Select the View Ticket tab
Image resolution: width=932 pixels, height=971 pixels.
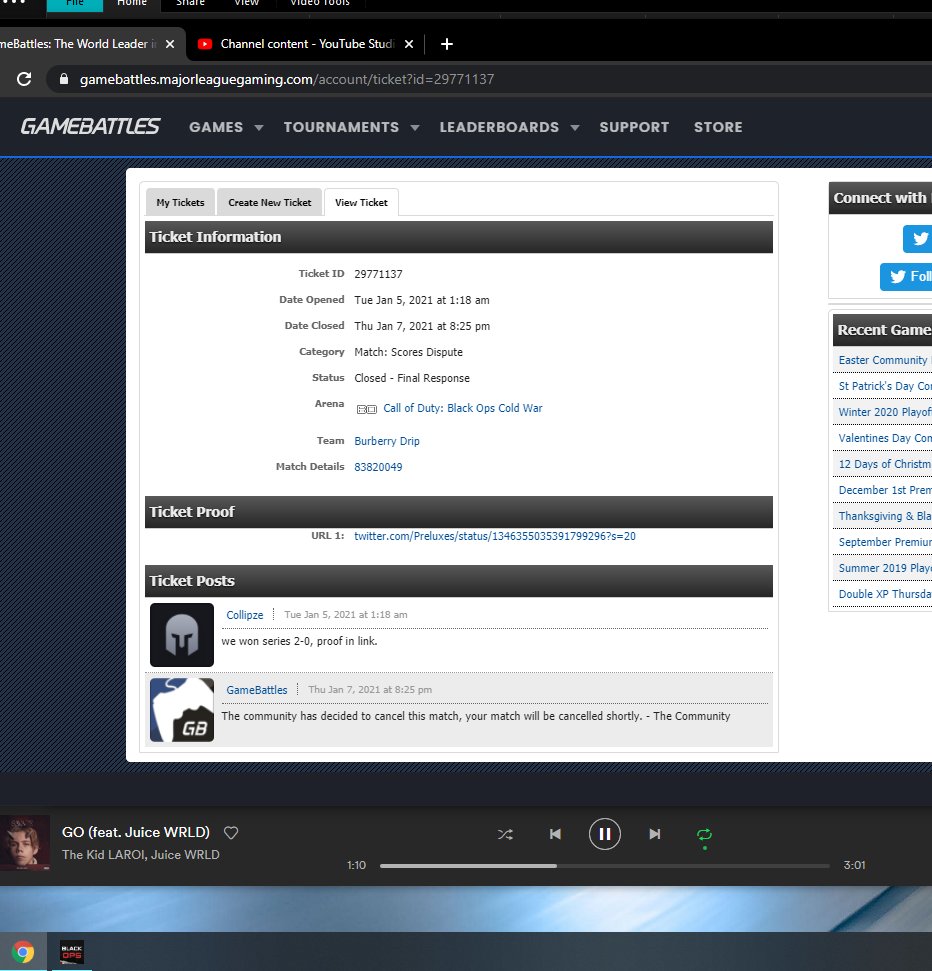coord(361,202)
